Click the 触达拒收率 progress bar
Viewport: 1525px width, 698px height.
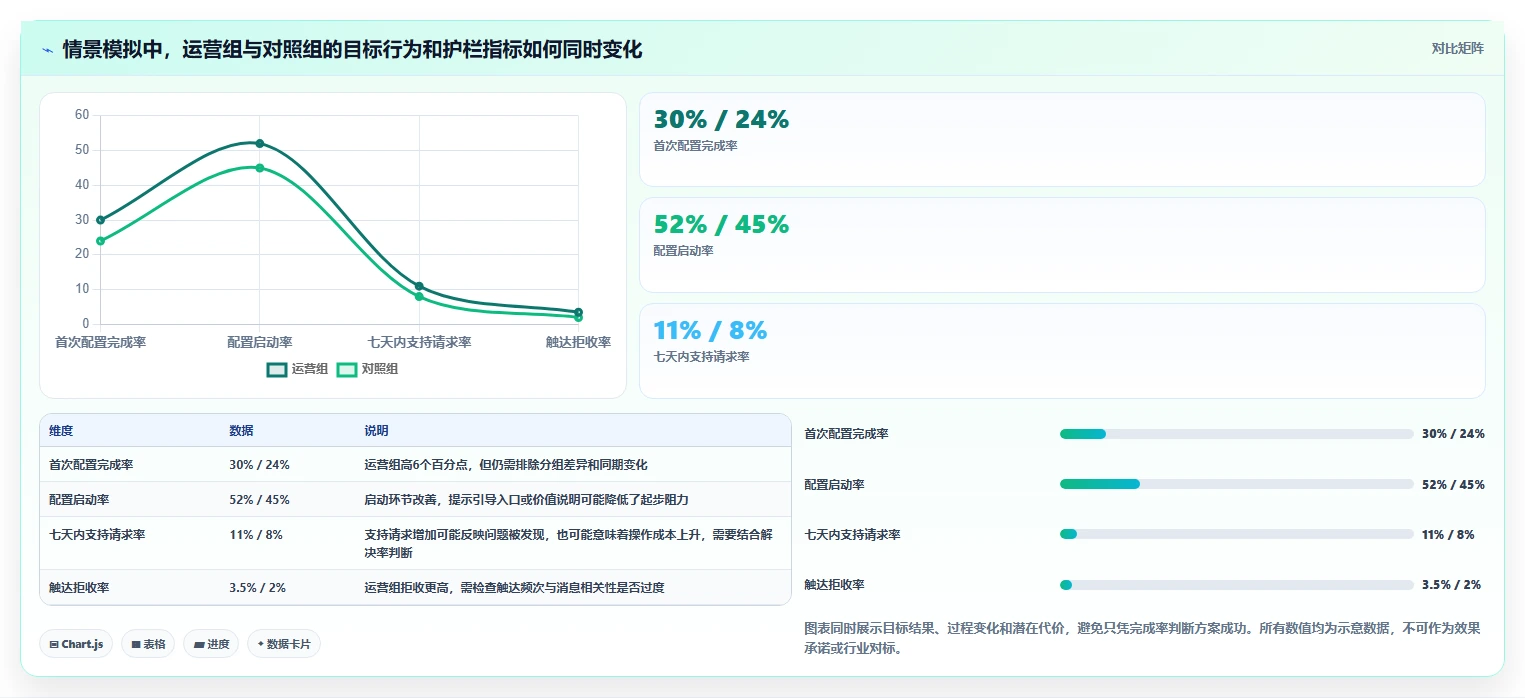click(x=1236, y=585)
